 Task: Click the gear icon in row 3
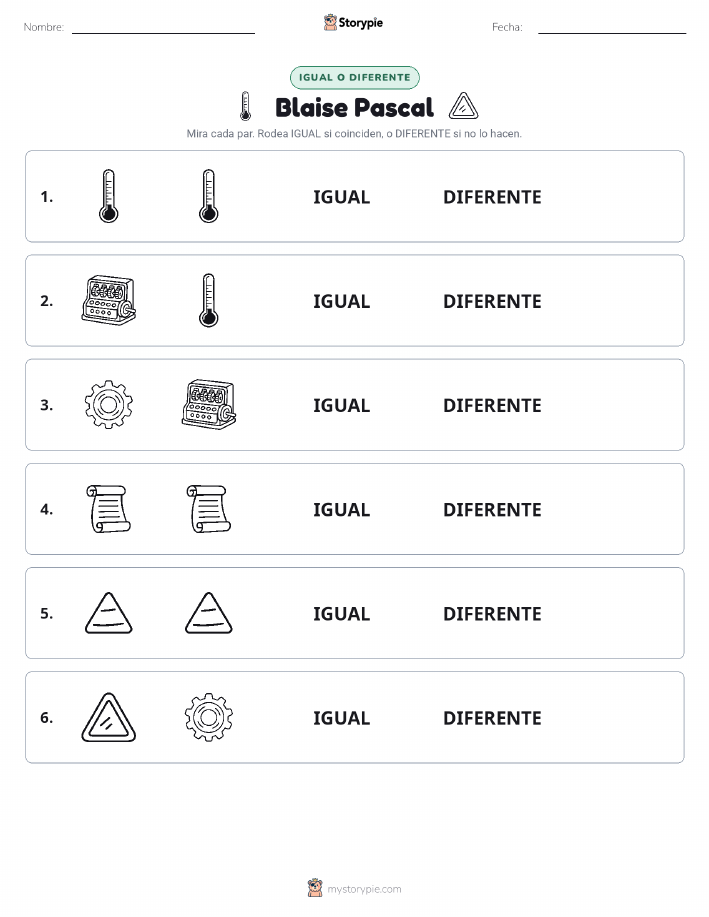point(109,405)
